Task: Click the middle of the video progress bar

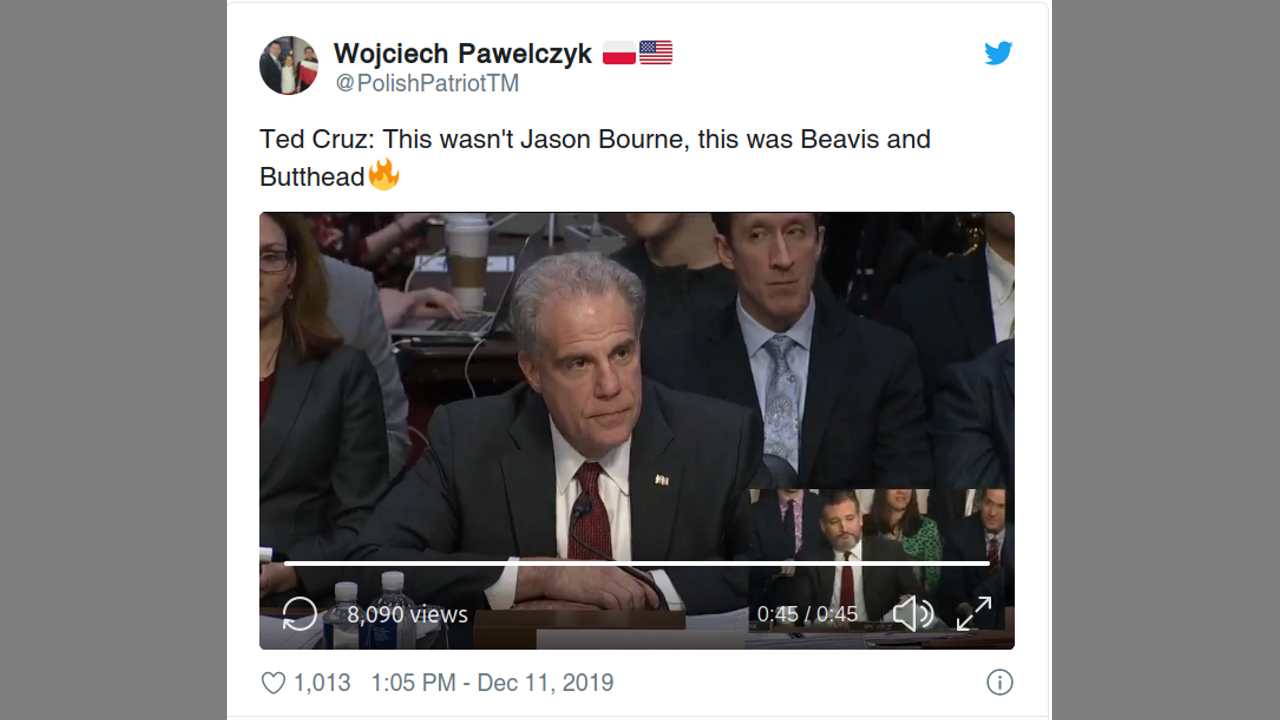Action: (637, 564)
